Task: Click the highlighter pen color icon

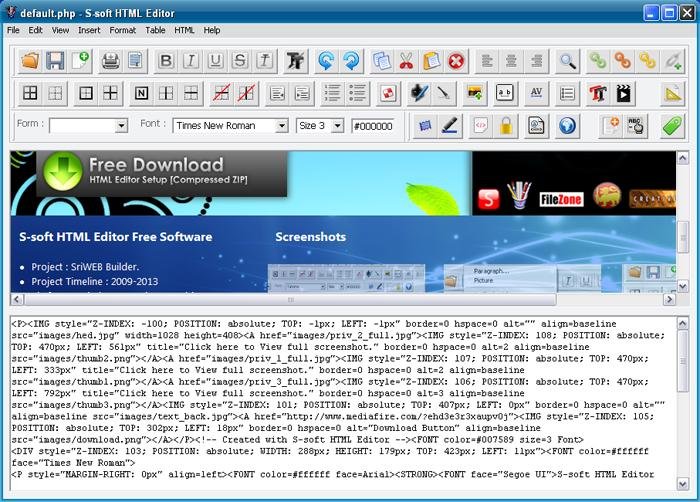Action: coord(450,126)
